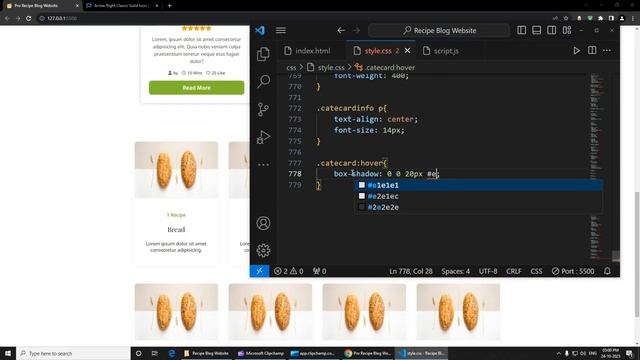
Task: Show errors and warnings count
Action: click(x=289, y=271)
